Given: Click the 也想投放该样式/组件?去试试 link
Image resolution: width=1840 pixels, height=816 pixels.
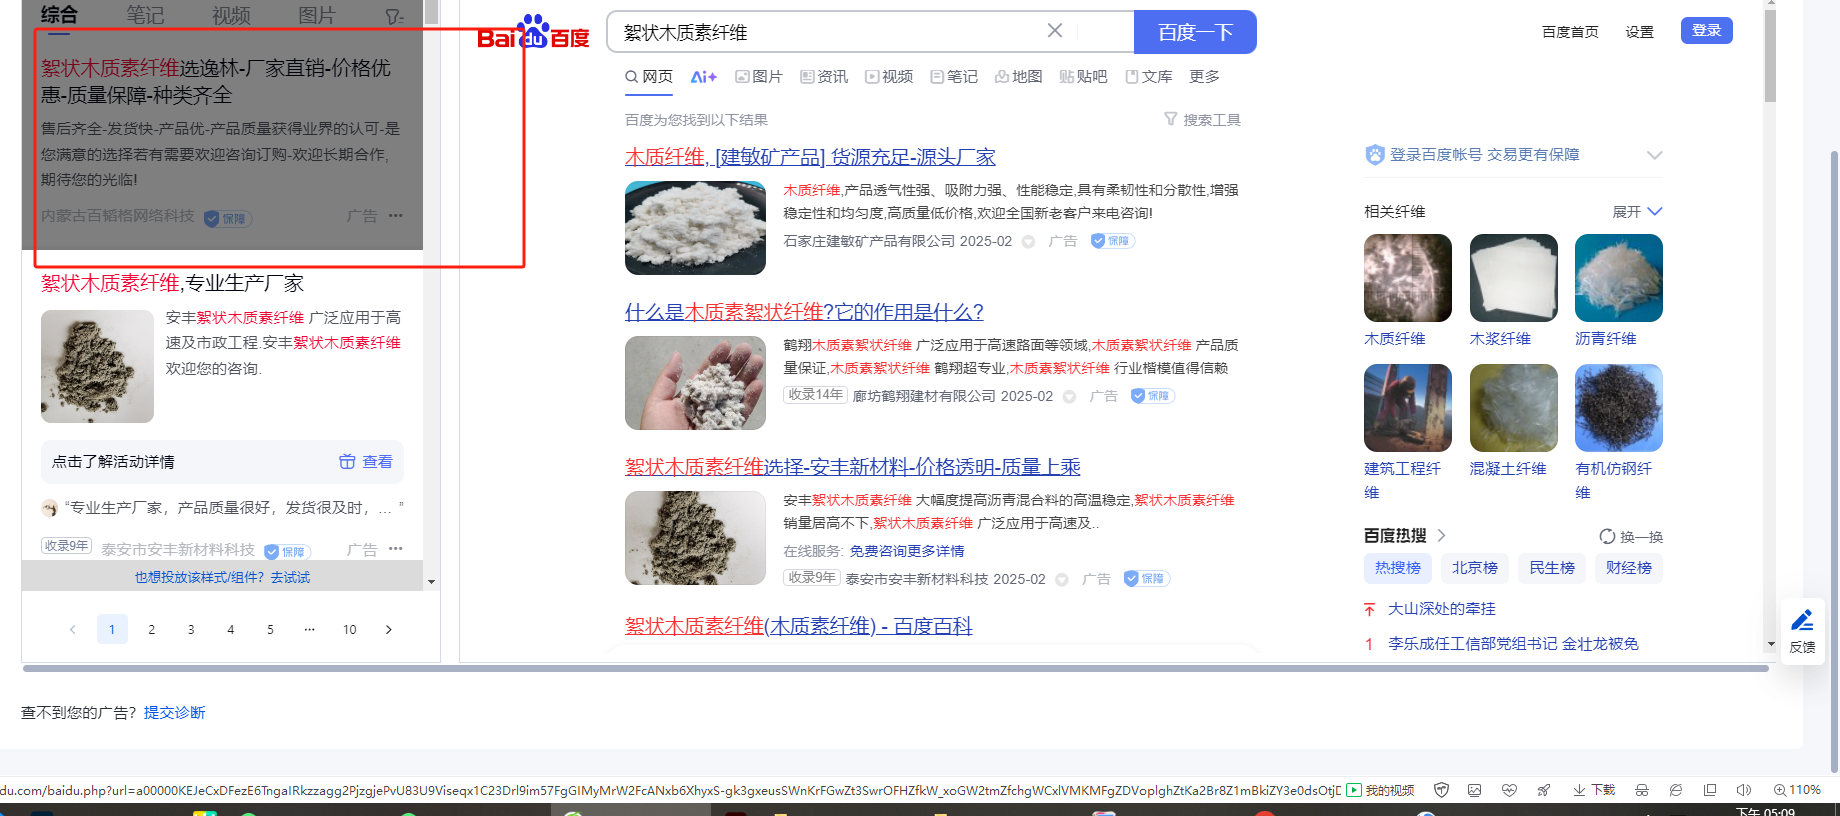Looking at the screenshot, I should tap(222, 578).
